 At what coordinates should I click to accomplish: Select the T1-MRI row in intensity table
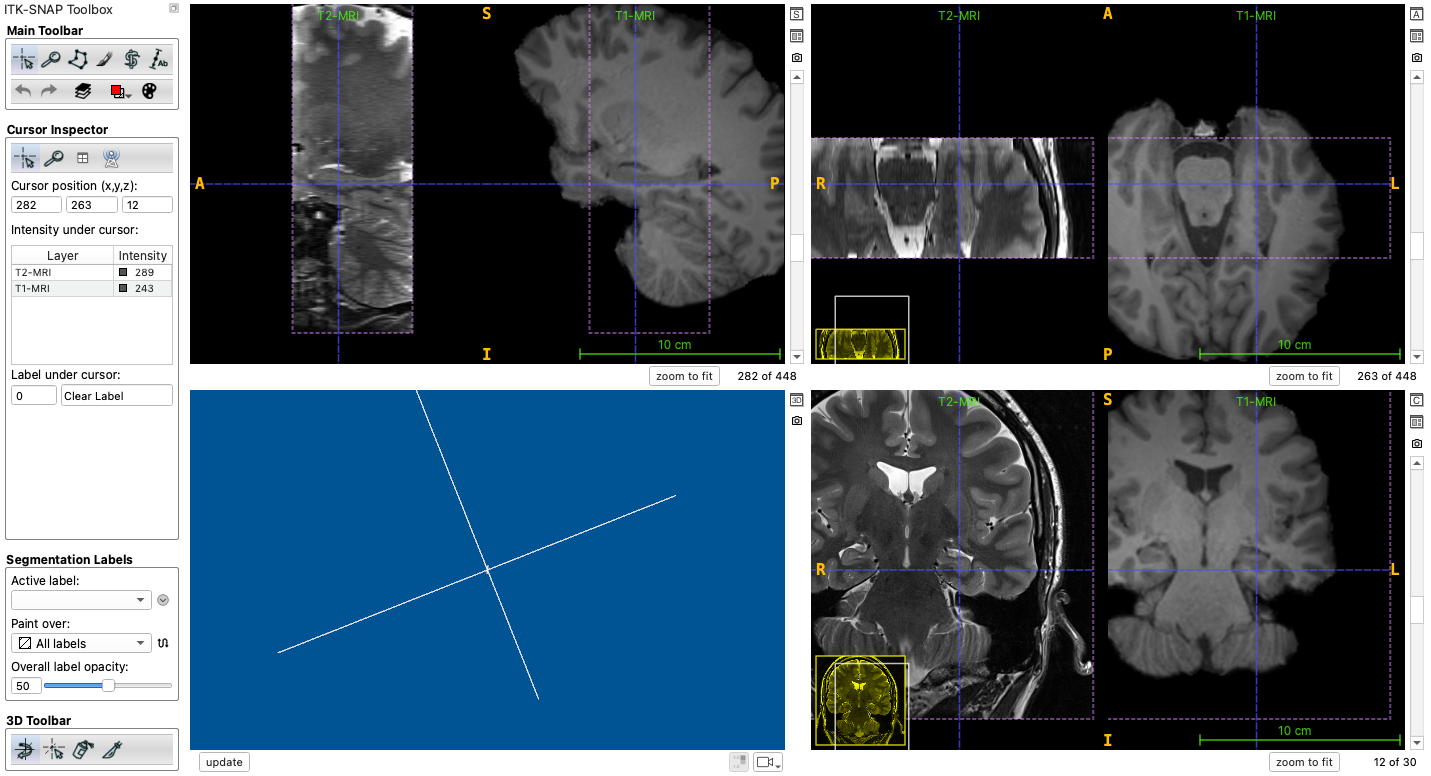pyautogui.click(x=91, y=288)
